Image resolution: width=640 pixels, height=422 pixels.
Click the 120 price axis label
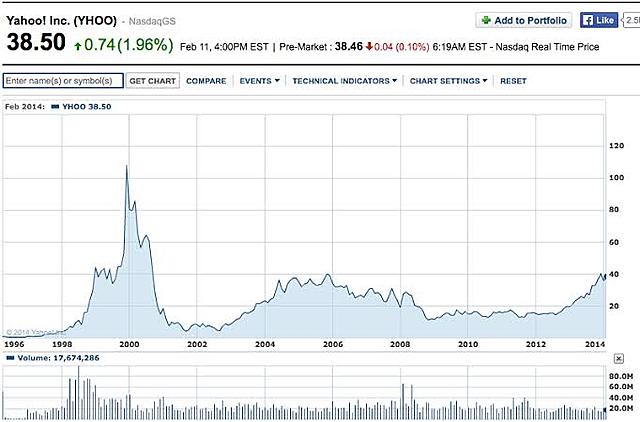(x=616, y=146)
